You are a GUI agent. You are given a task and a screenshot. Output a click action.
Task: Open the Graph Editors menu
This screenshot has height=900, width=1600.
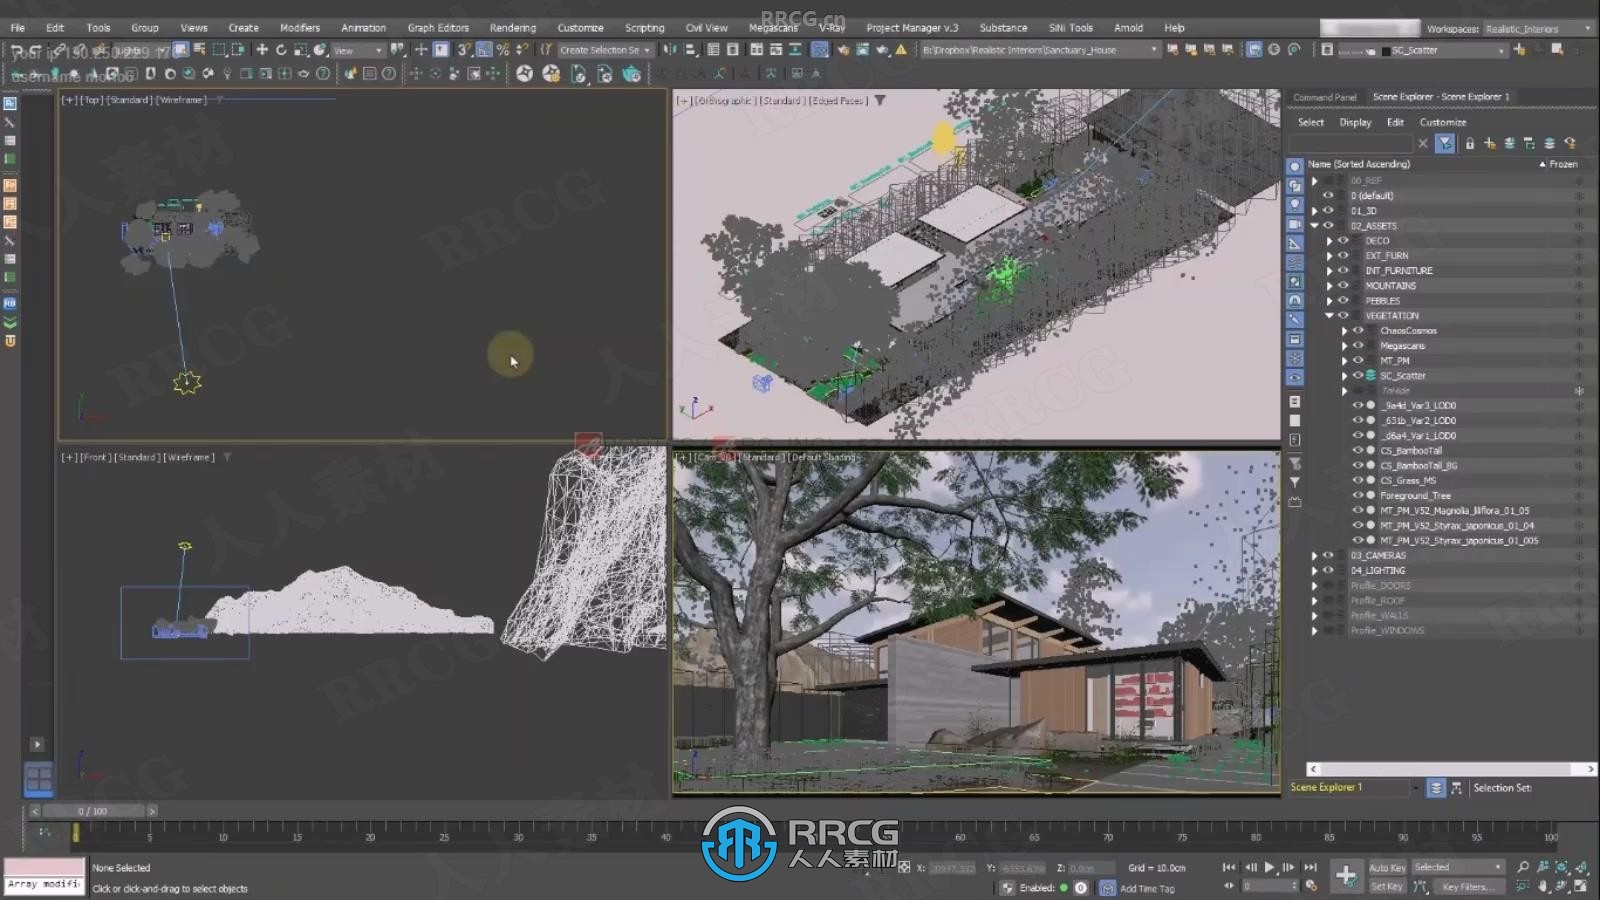click(438, 28)
